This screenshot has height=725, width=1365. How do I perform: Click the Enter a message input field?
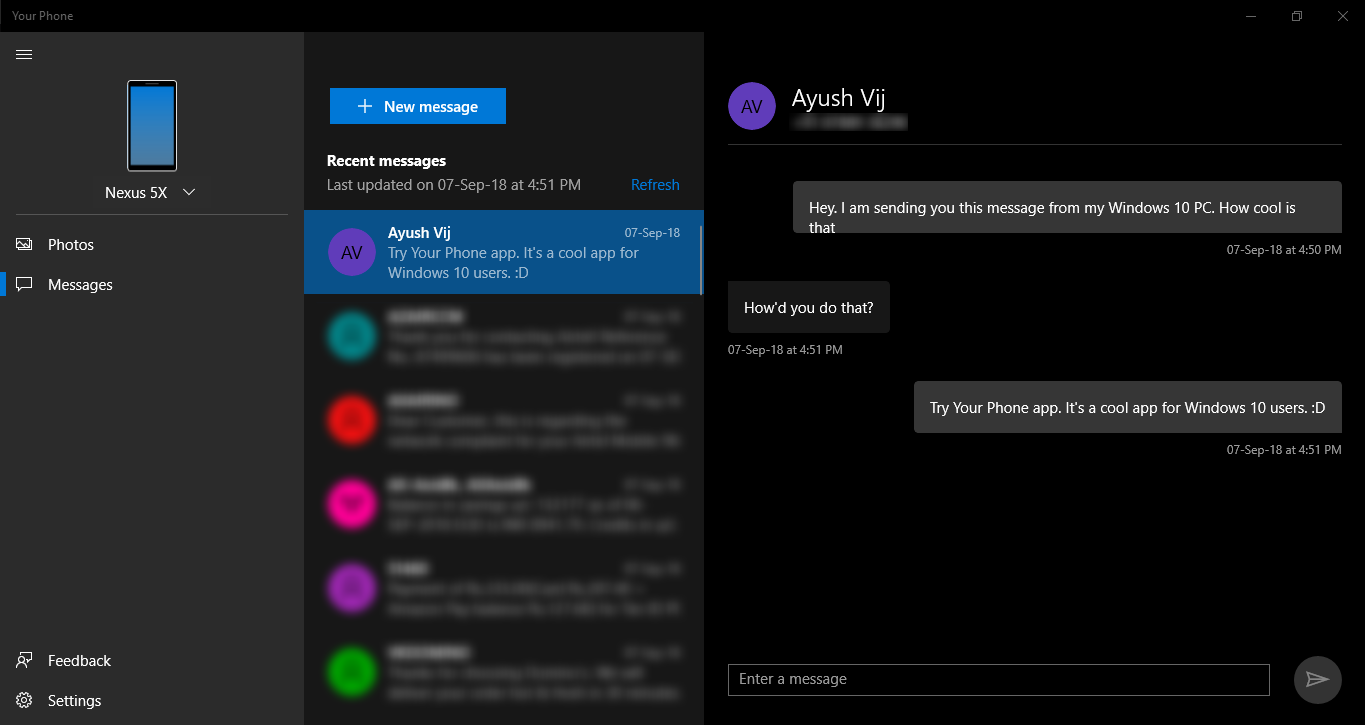(x=997, y=679)
